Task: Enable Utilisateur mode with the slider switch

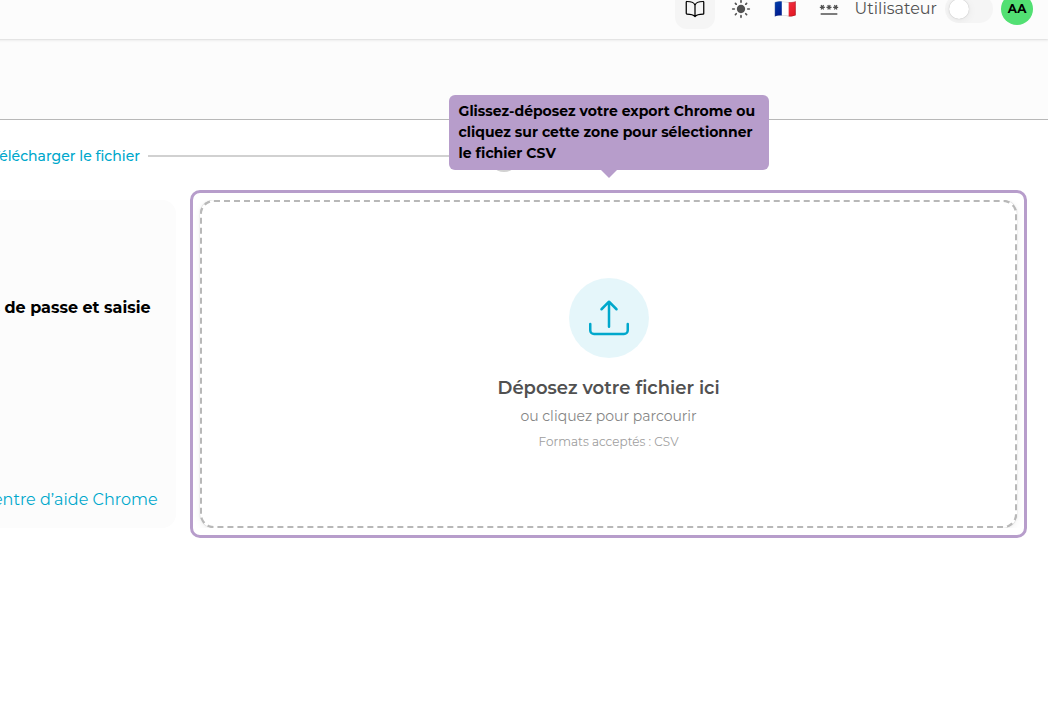Action: (966, 9)
